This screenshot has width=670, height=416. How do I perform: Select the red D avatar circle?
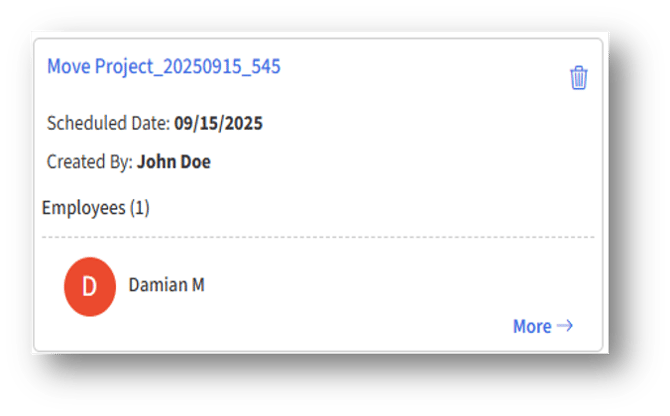90,287
